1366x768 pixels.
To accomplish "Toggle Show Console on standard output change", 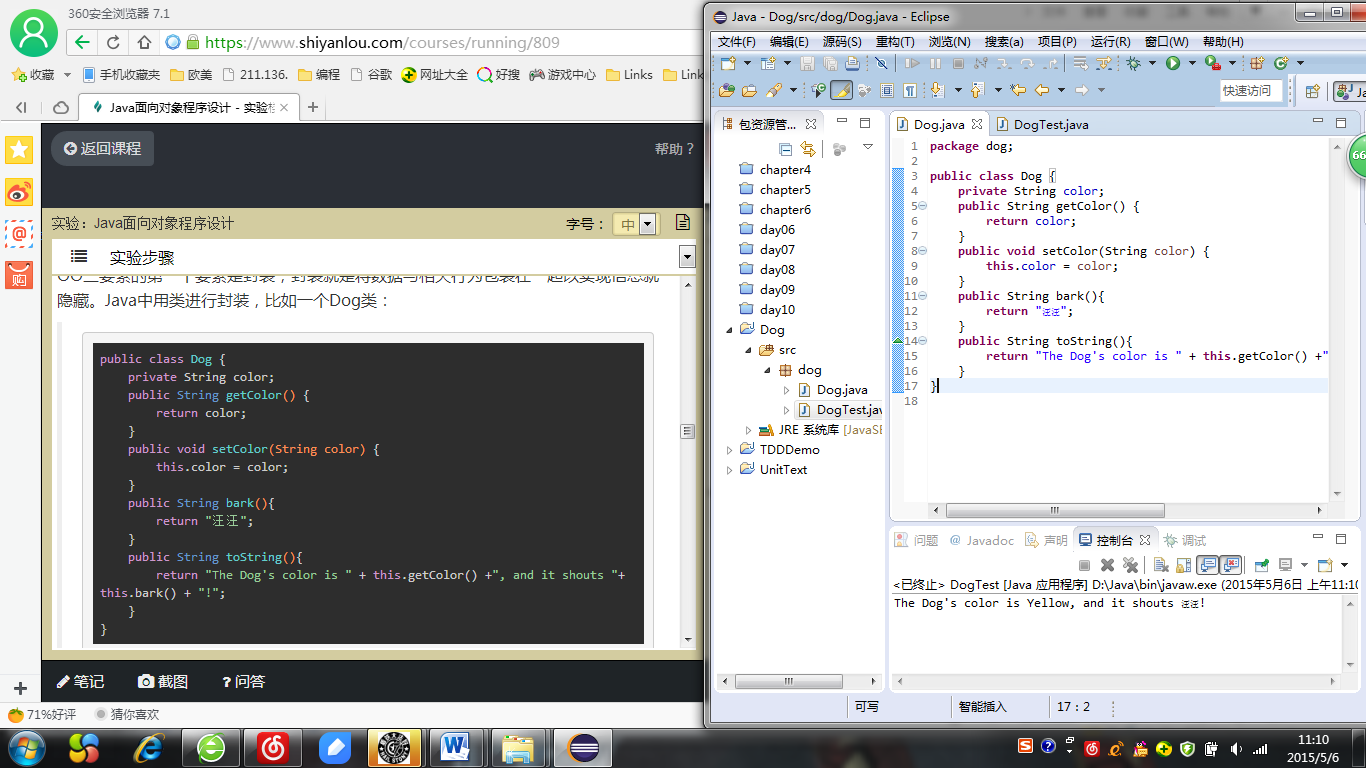I will pyautogui.click(x=1207, y=565).
